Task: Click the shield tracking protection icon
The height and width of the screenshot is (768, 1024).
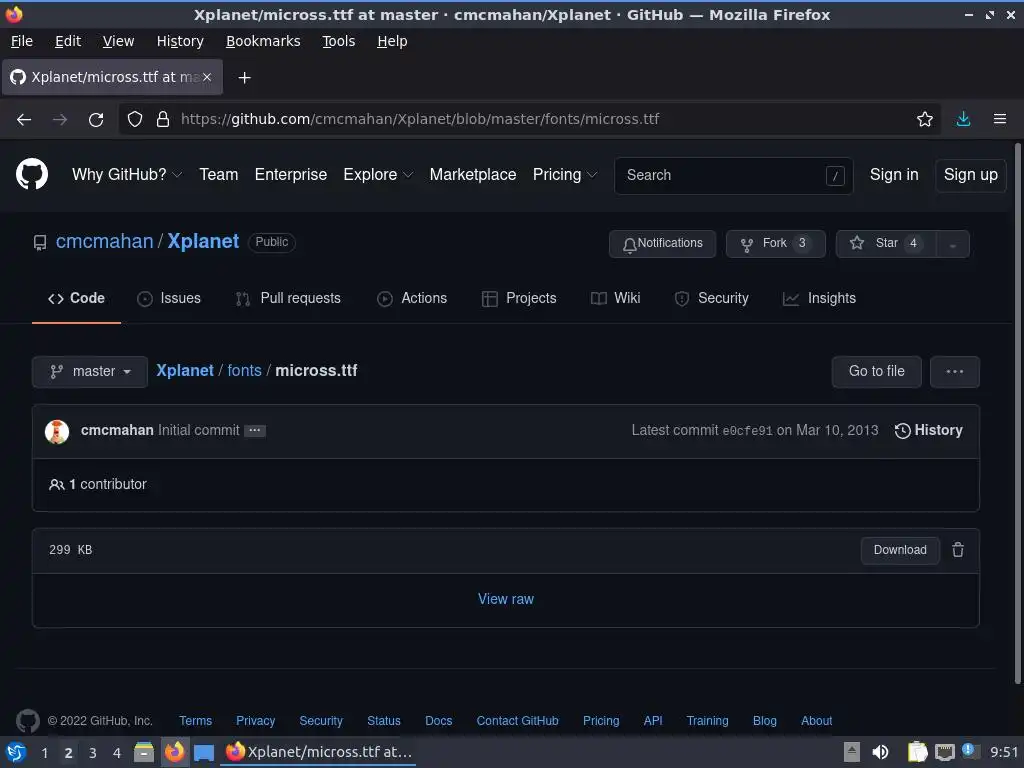Action: click(x=135, y=120)
